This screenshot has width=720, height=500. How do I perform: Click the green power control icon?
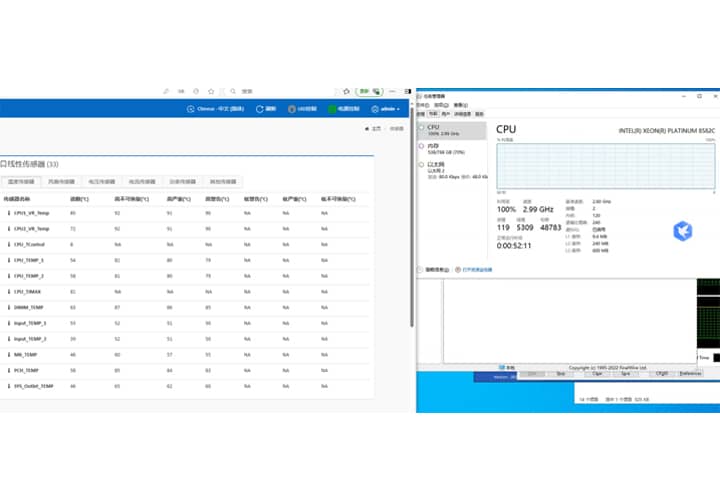tap(332, 109)
